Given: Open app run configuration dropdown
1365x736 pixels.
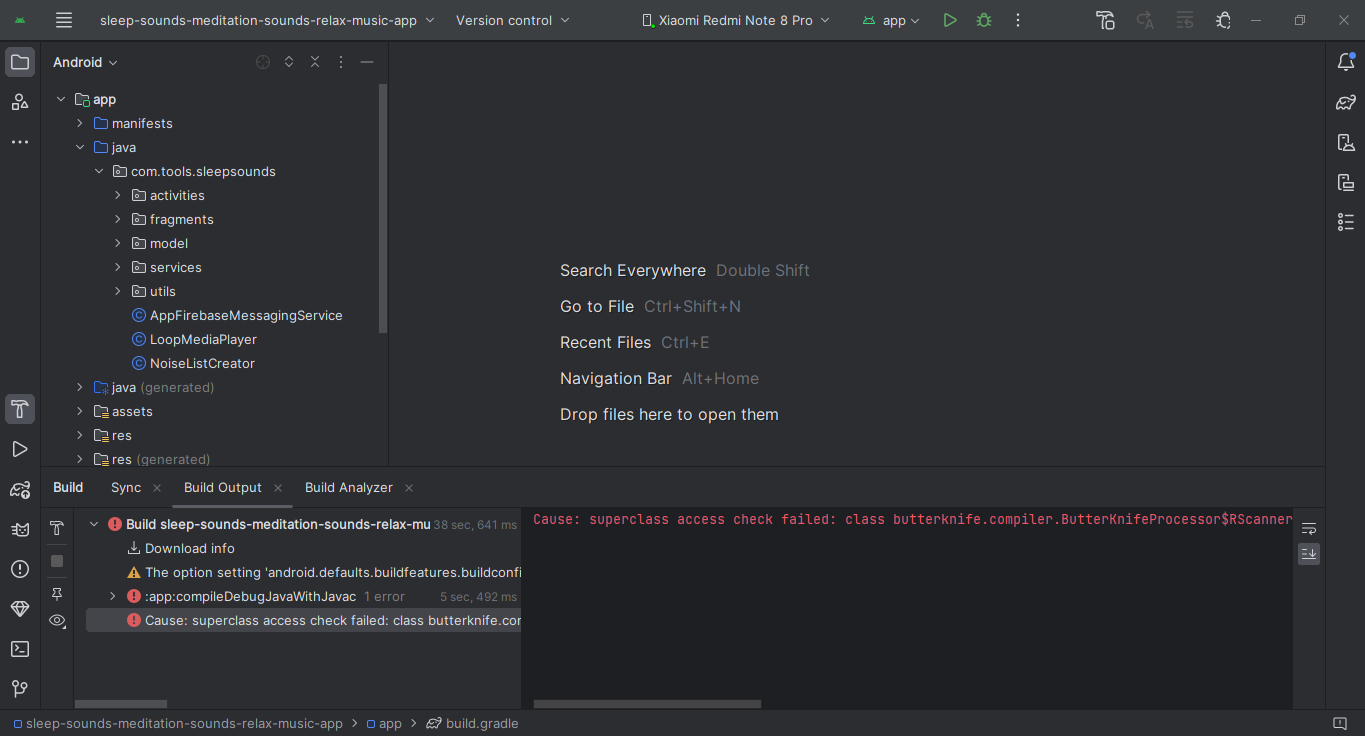Looking at the screenshot, I should [891, 20].
